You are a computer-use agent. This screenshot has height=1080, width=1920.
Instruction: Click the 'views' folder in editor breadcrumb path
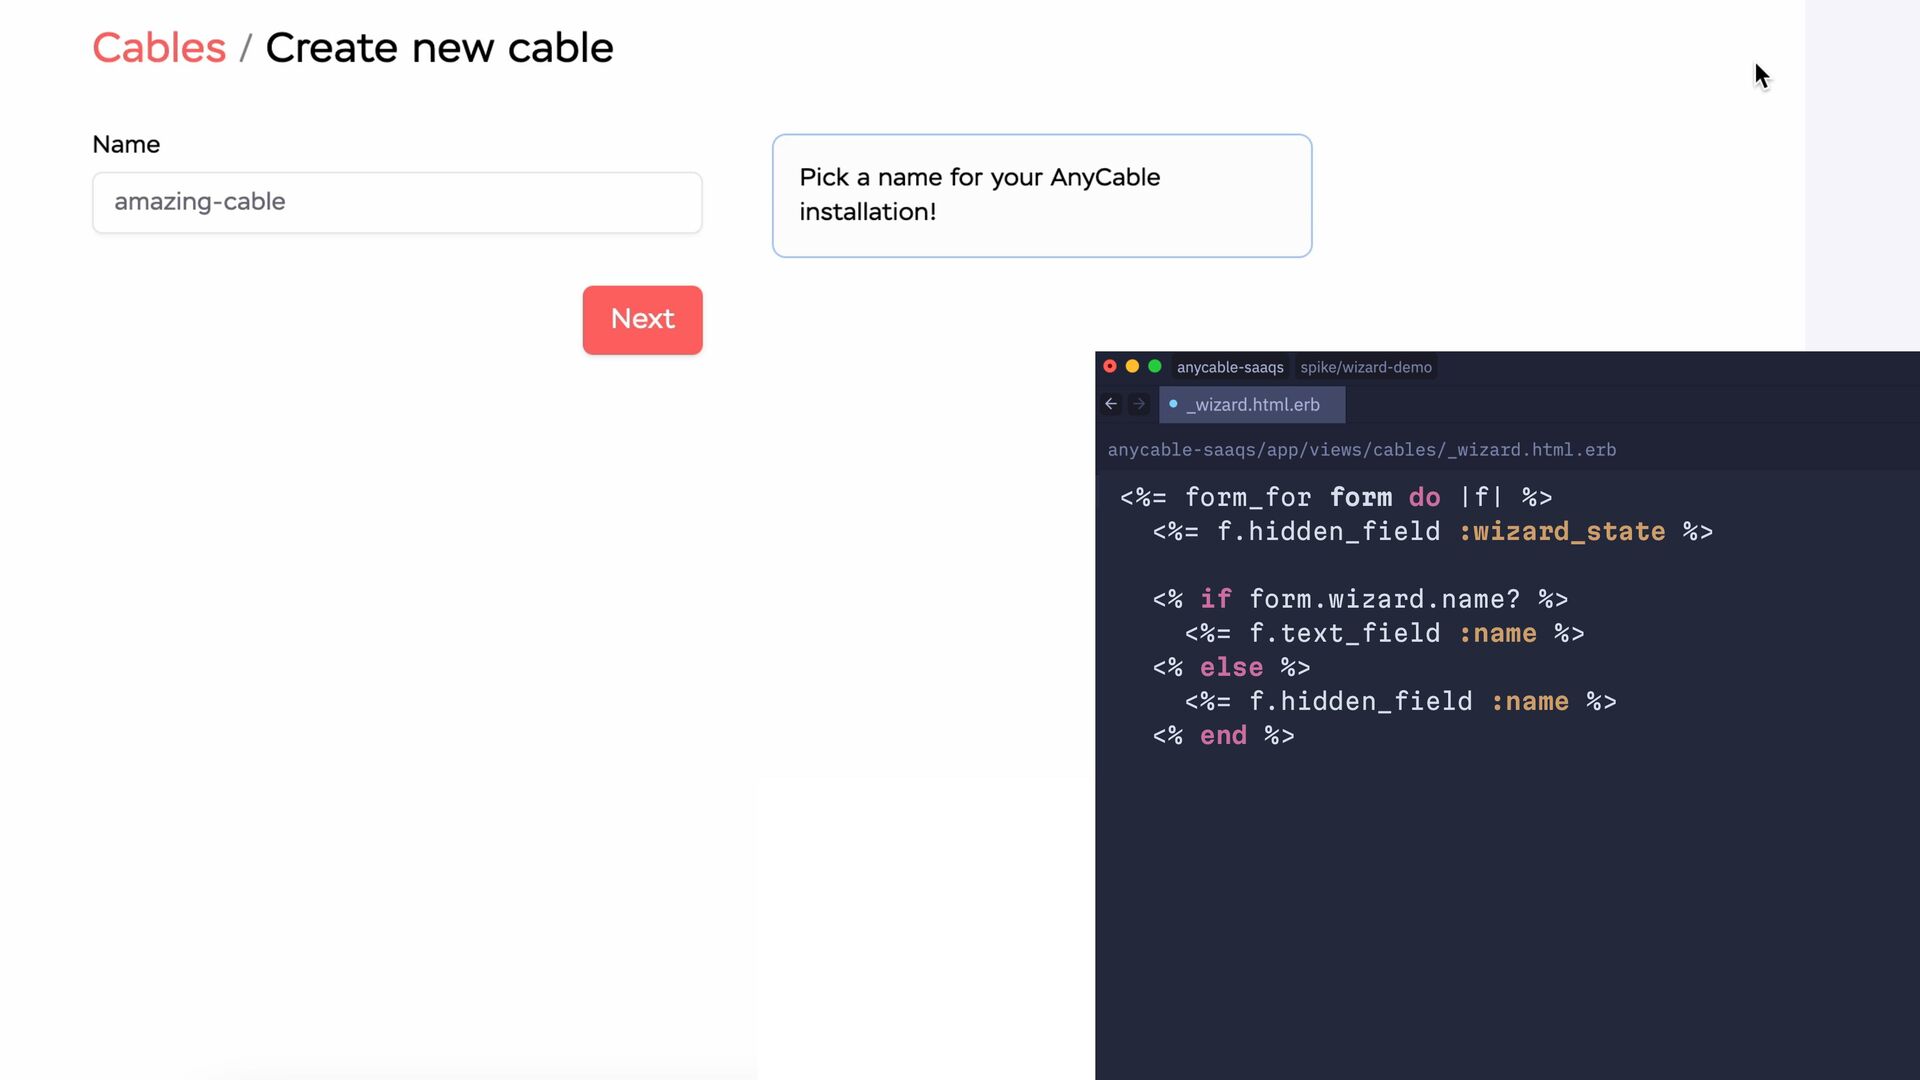1336,450
